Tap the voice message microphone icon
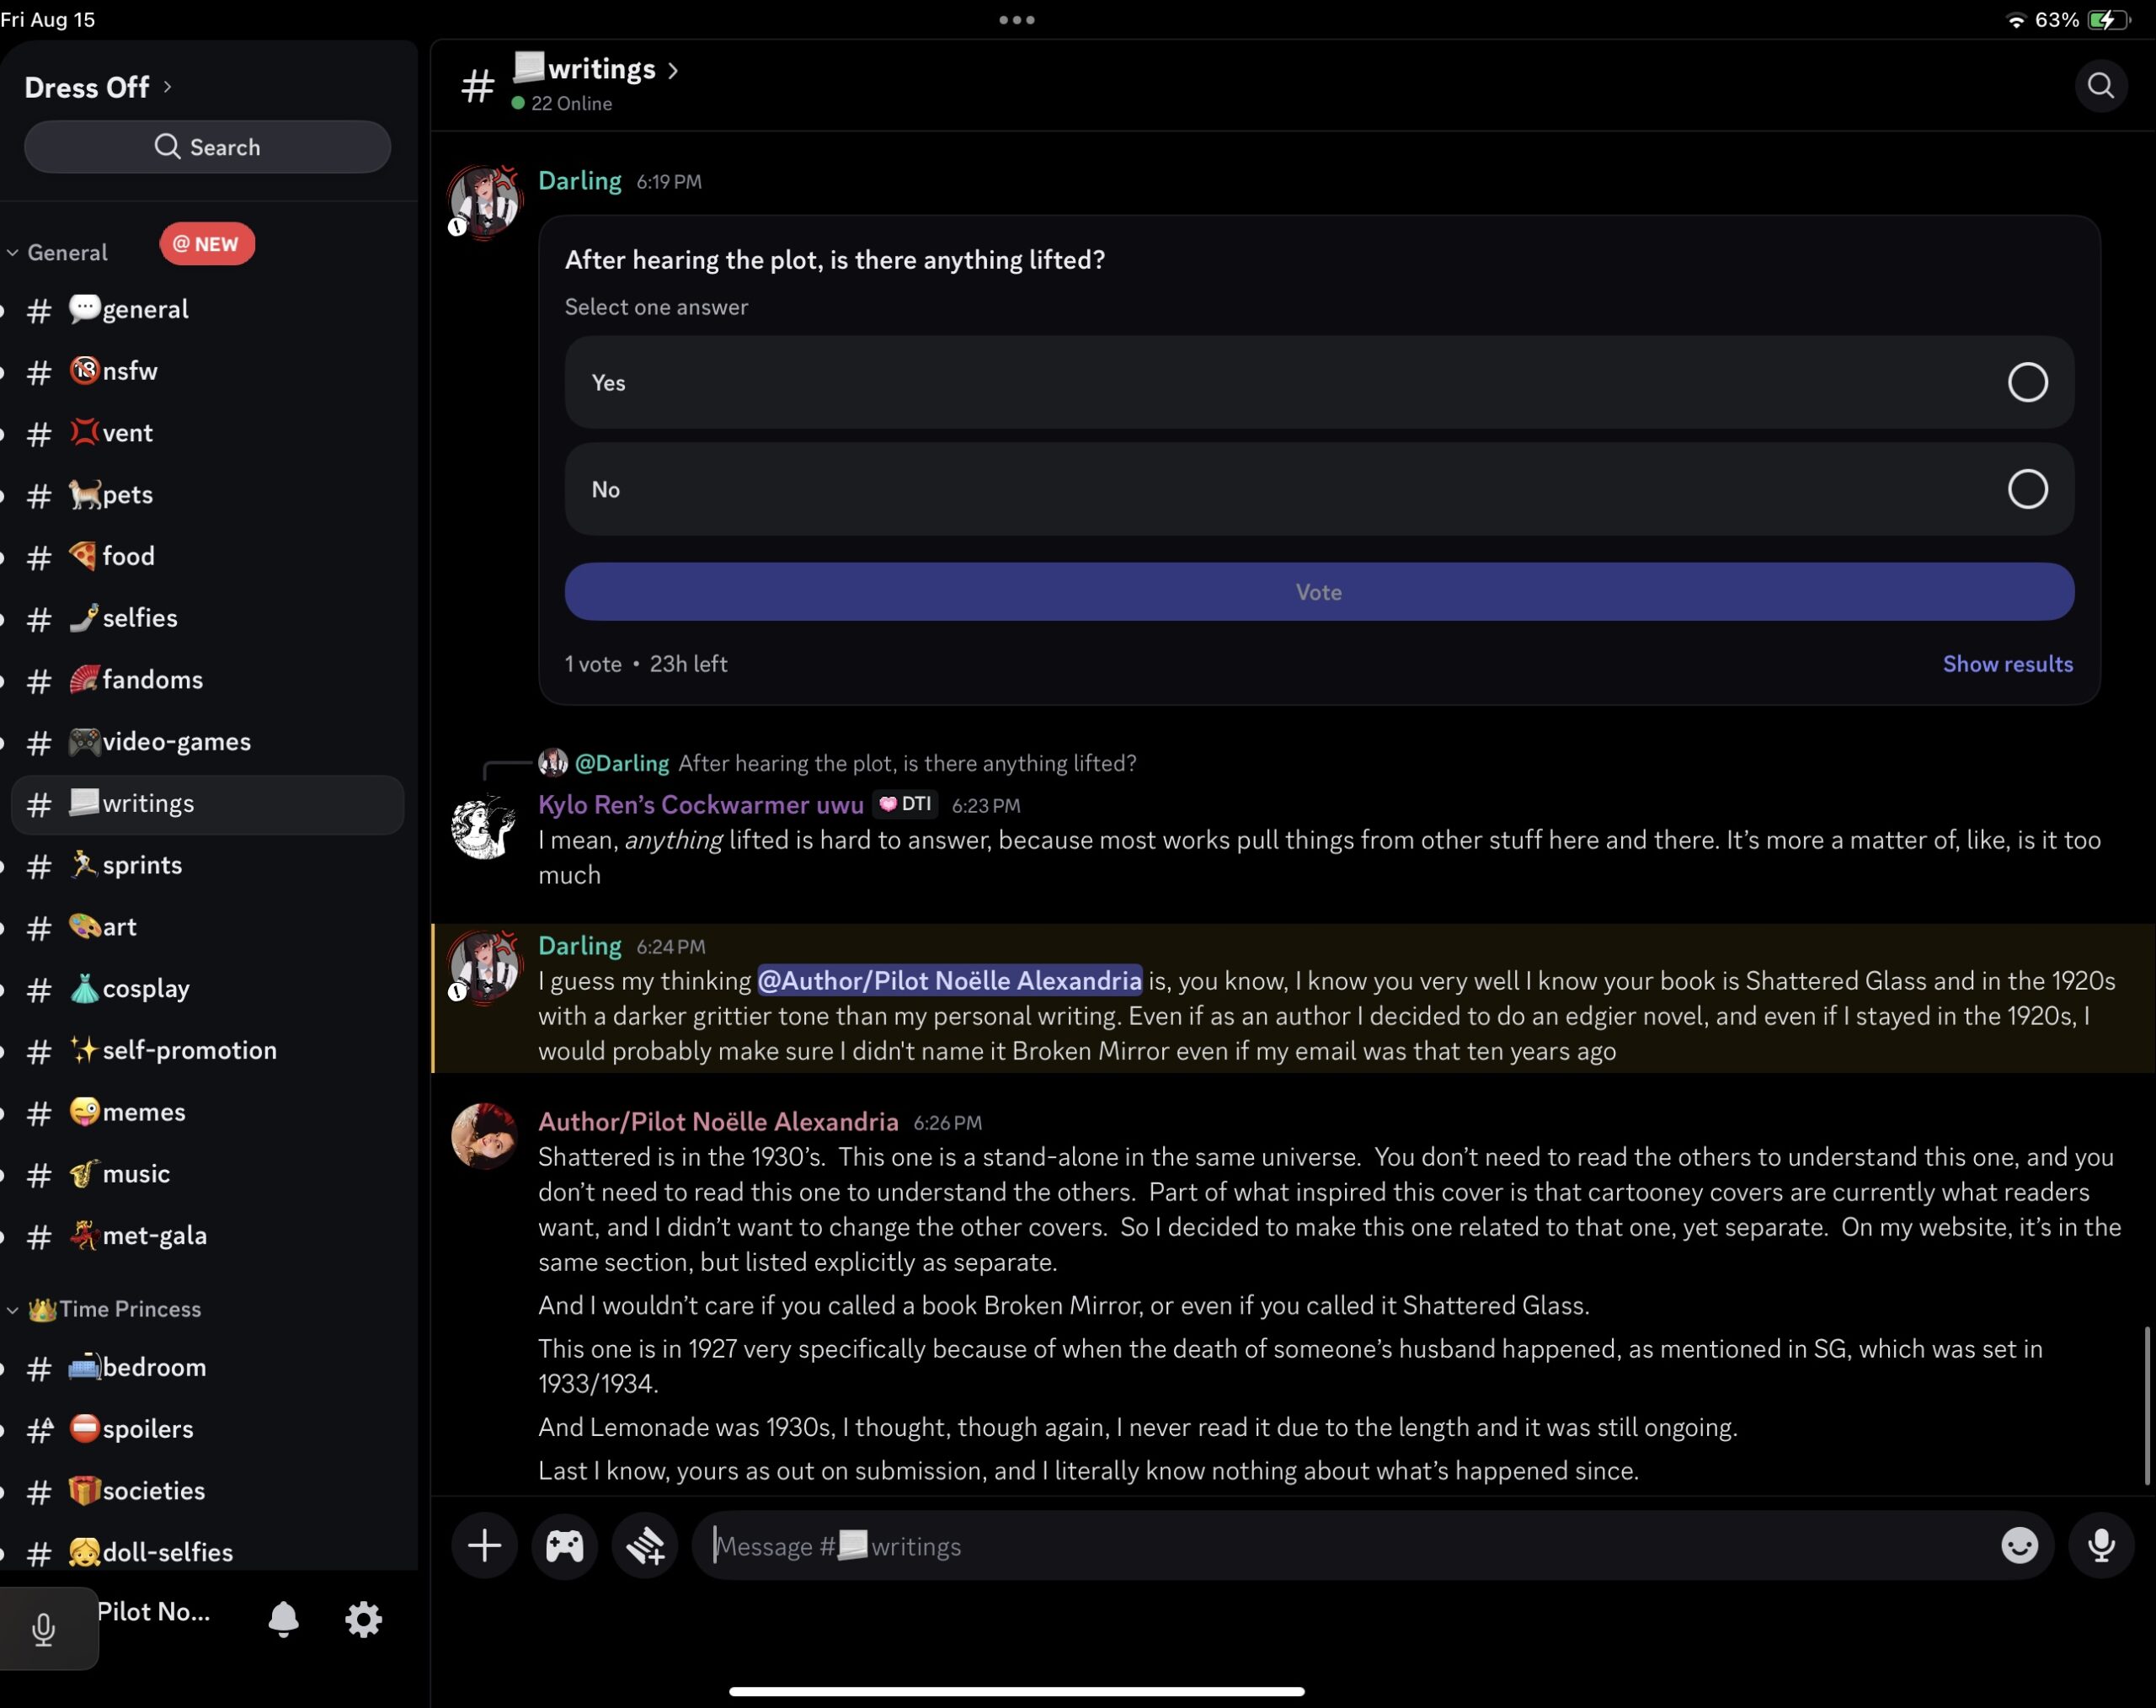Image resolution: width=2156 pixels, height=1708 pixels. pos(2101,1545)
